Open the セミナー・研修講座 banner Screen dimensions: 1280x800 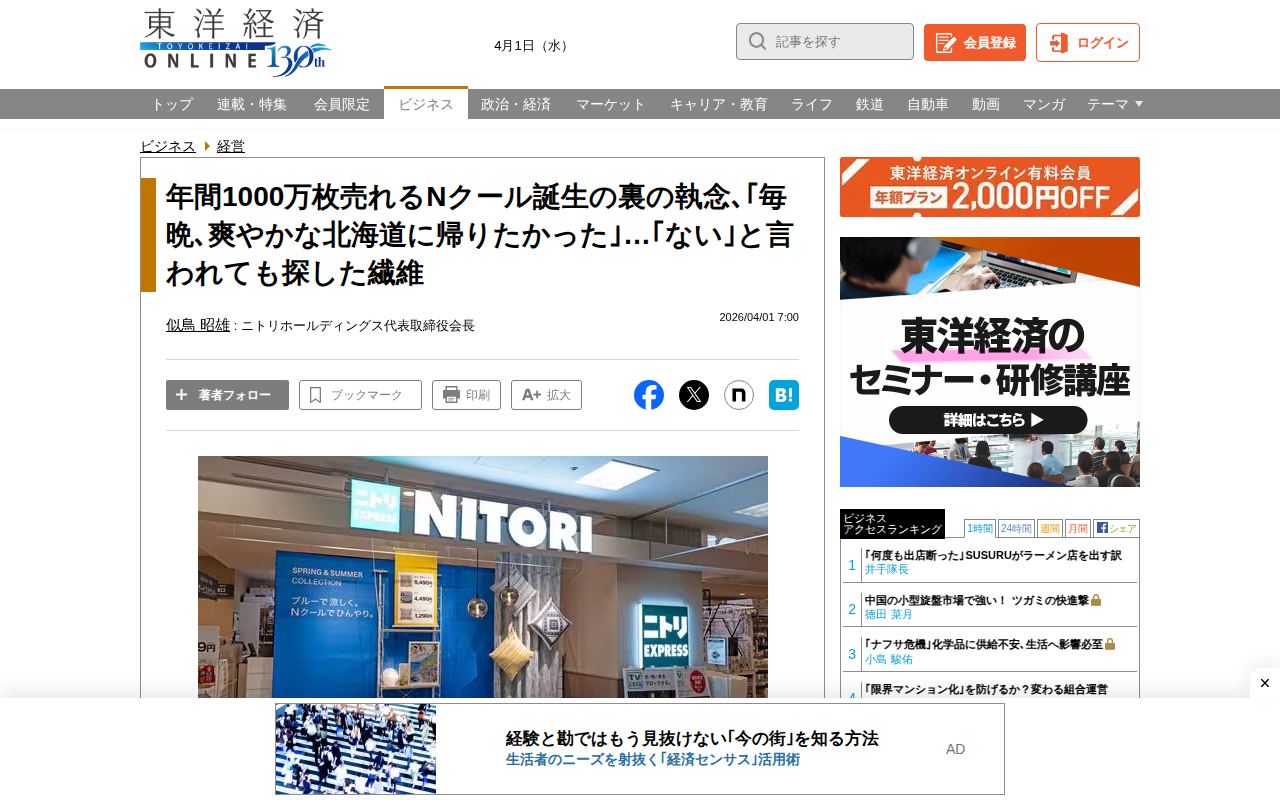[990, 362]
